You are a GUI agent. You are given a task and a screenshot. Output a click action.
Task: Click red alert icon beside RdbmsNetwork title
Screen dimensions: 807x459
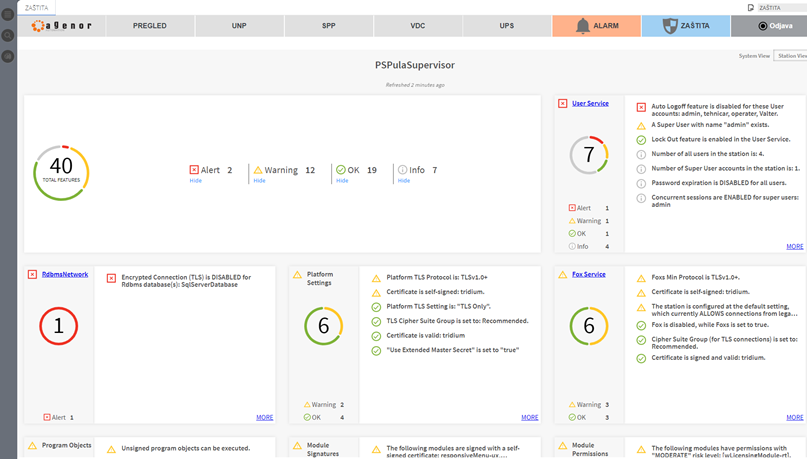32,274
